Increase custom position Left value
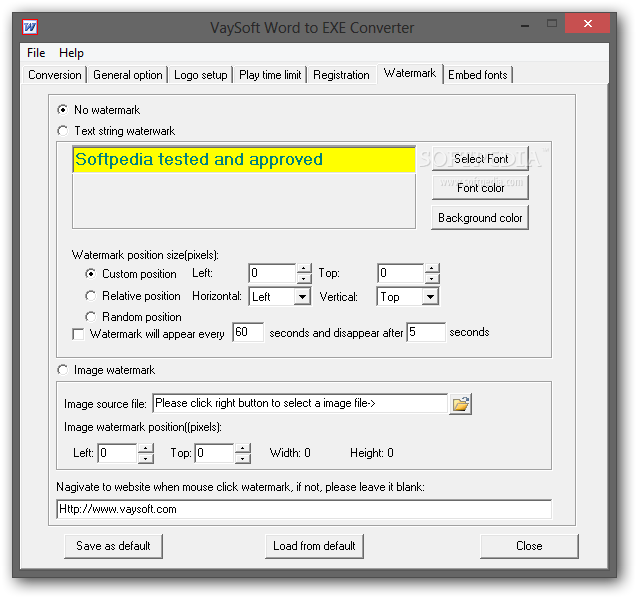The width and height of the screenshot is (637, 598). coord(304,268)
